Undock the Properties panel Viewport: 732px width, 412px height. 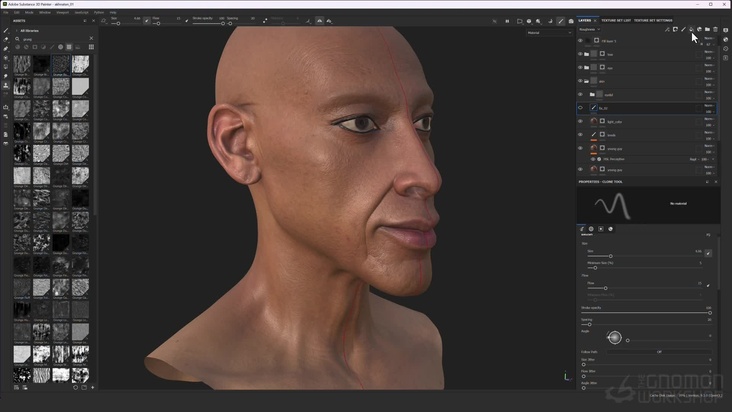(707, 182)
